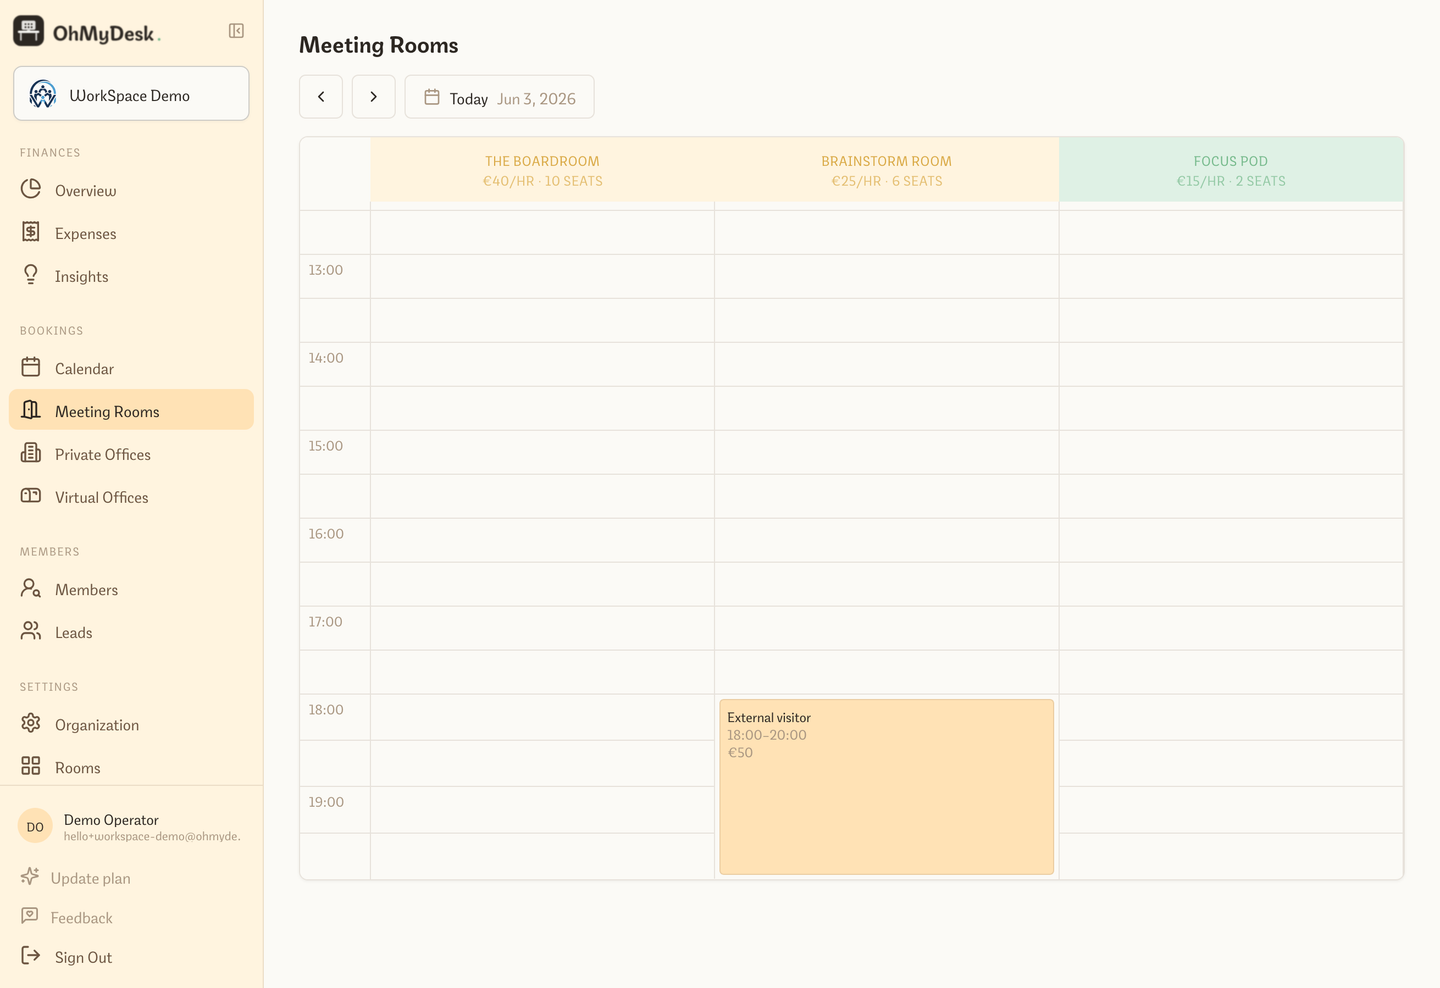Open the Insights menu item

coord(131,276)
